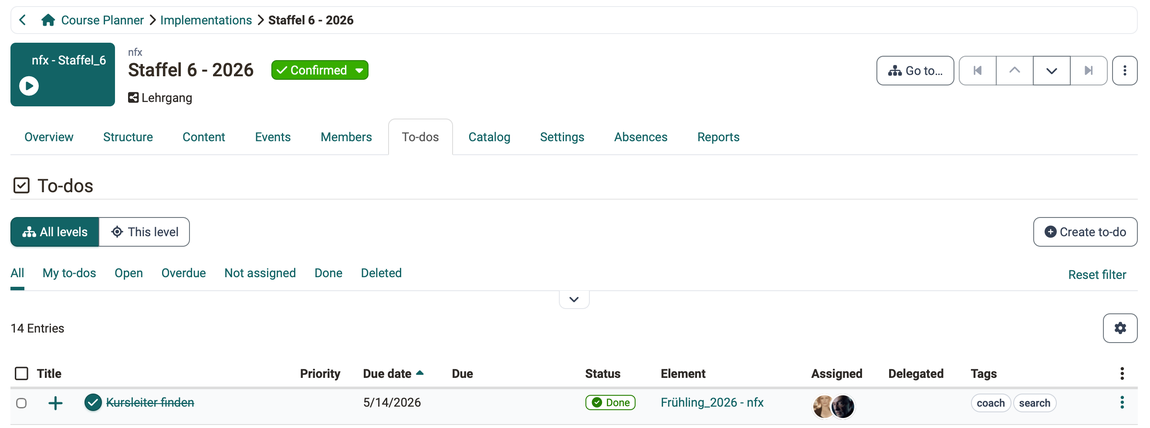Click the back arrow in breadcrumb

click(x=23, y=21)
